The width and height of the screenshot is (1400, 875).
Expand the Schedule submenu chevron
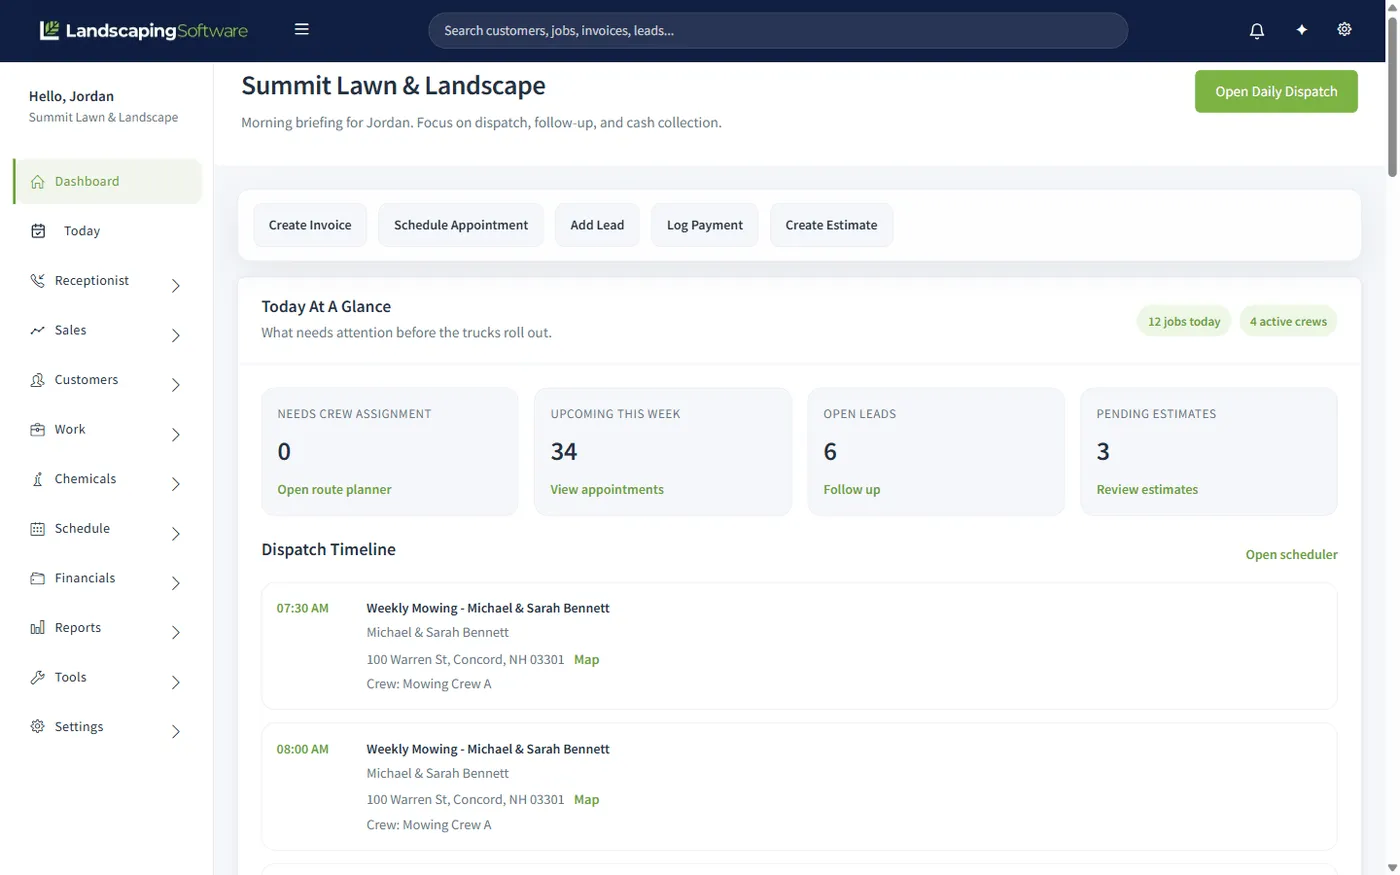tap(176, 534)
